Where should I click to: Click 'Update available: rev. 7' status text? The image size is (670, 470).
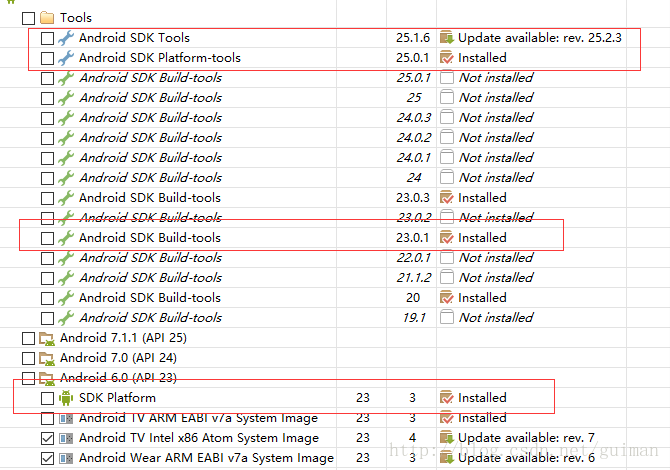[526, 438]
